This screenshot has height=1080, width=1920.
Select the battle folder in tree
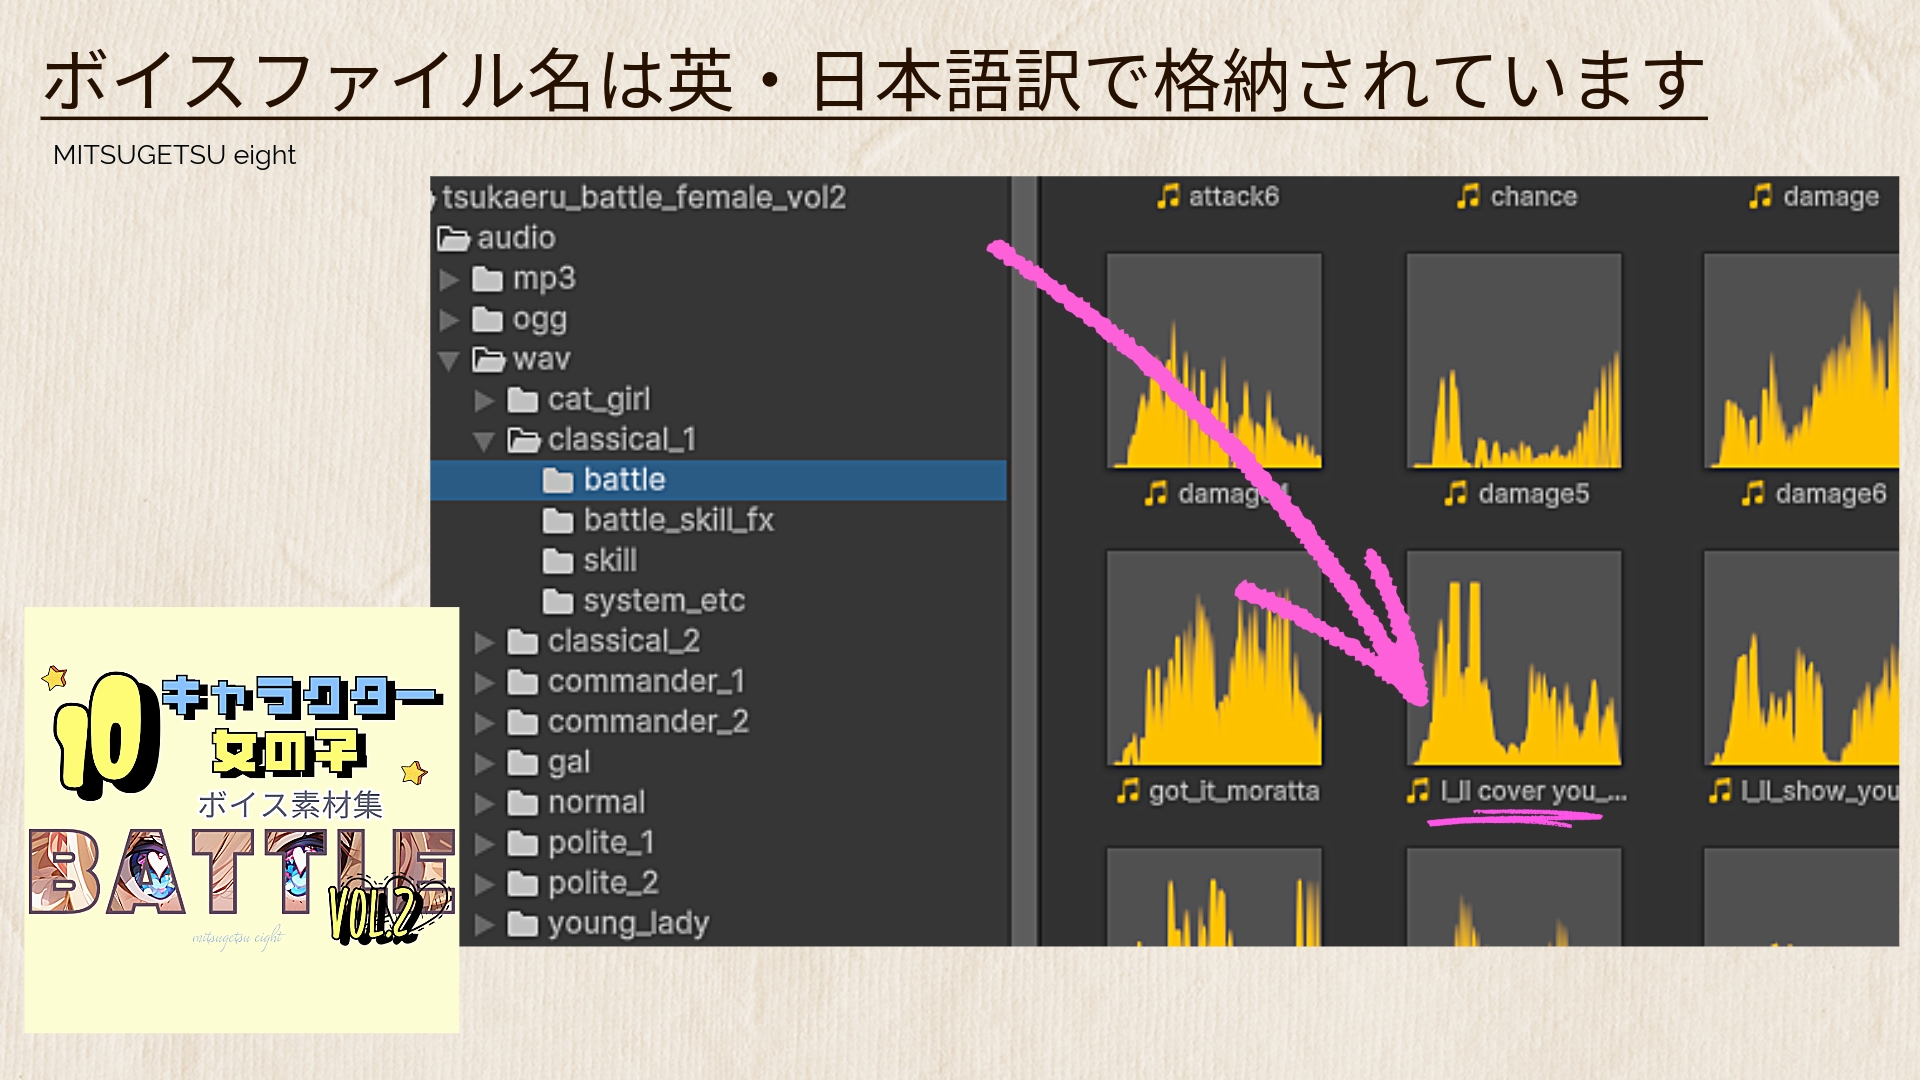[x=624, y=480]
